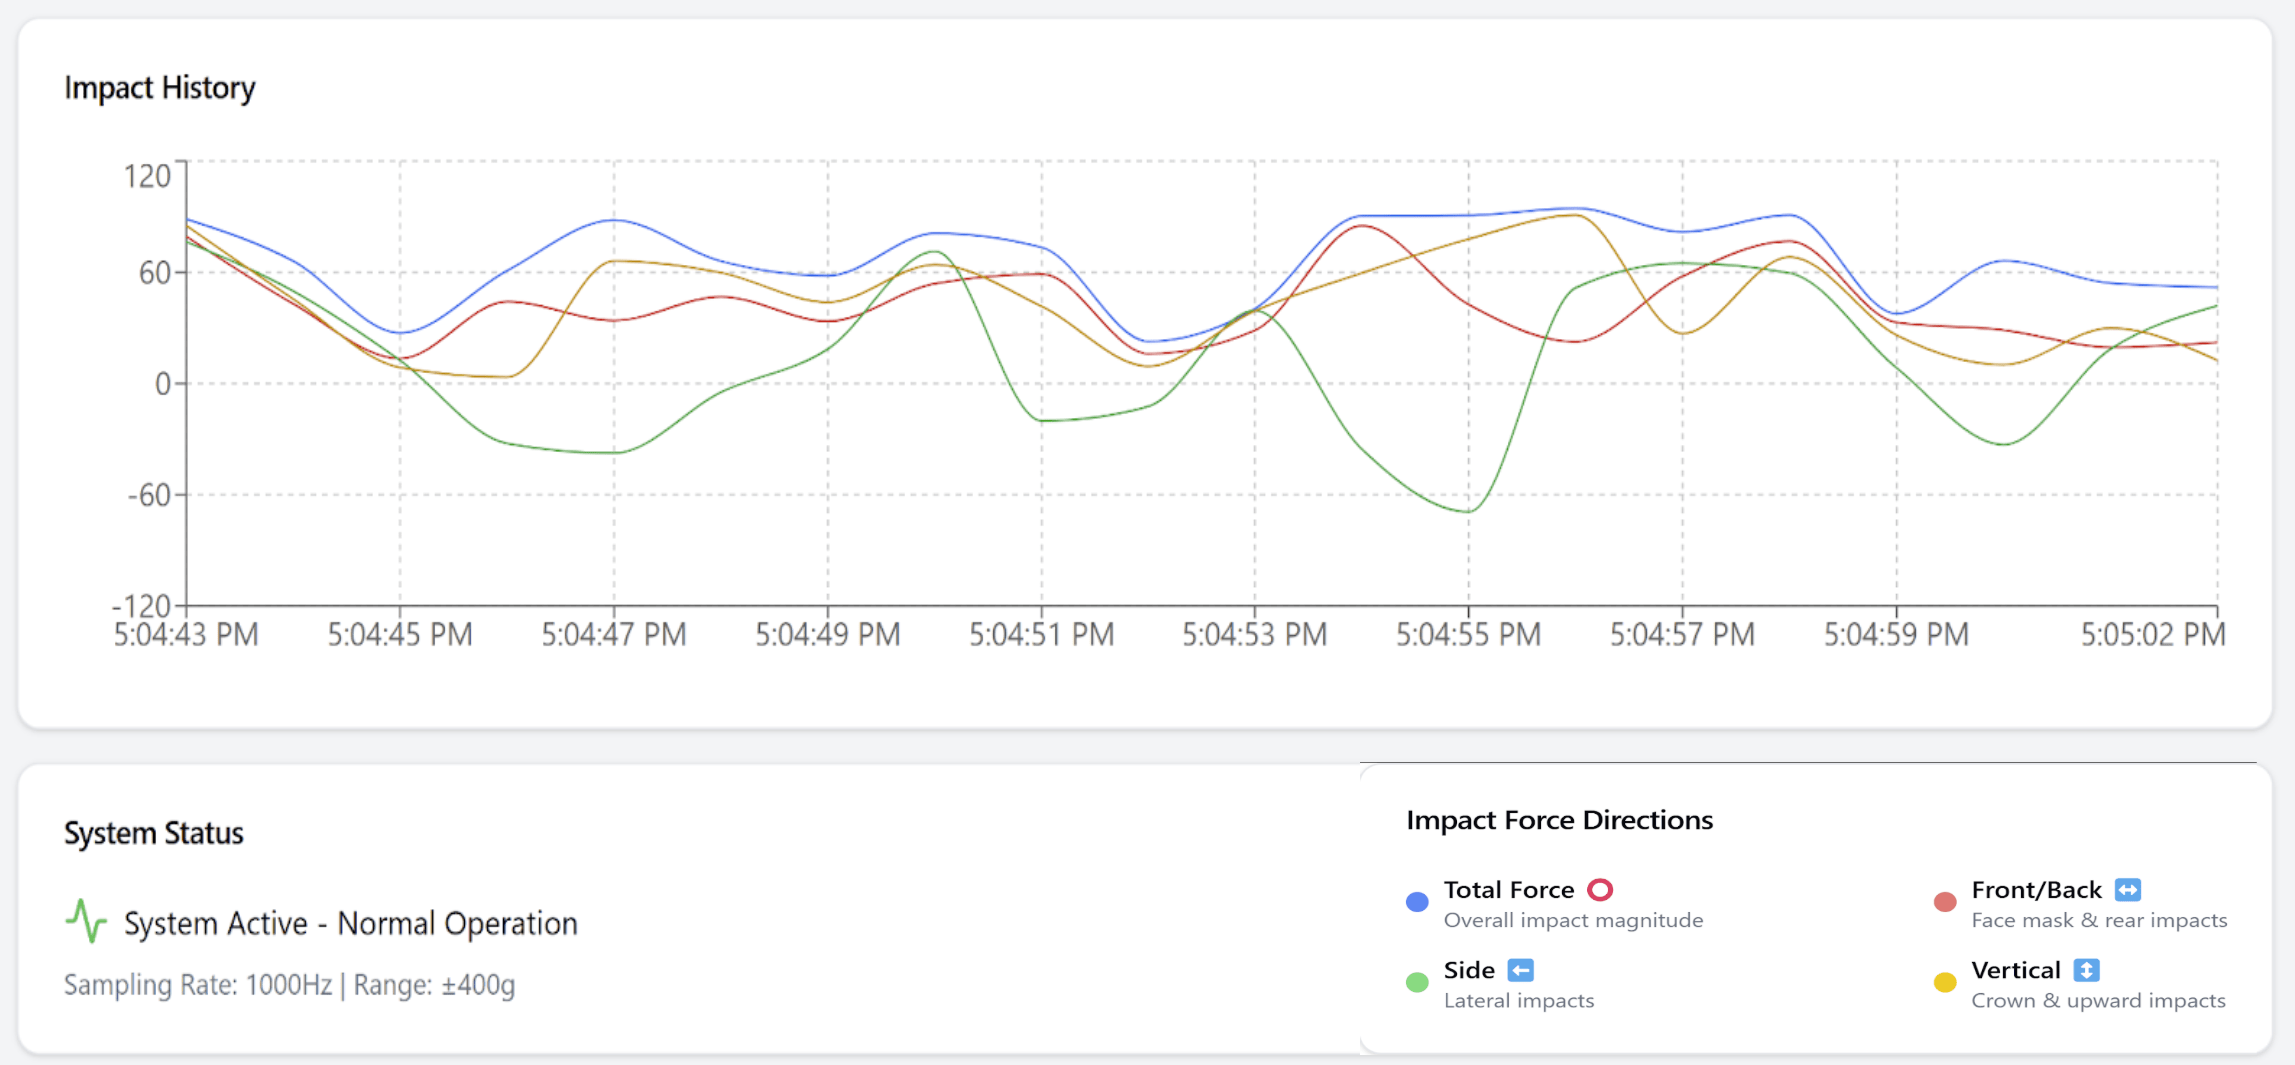Click the Total Force legend label

coord(1508,890)
